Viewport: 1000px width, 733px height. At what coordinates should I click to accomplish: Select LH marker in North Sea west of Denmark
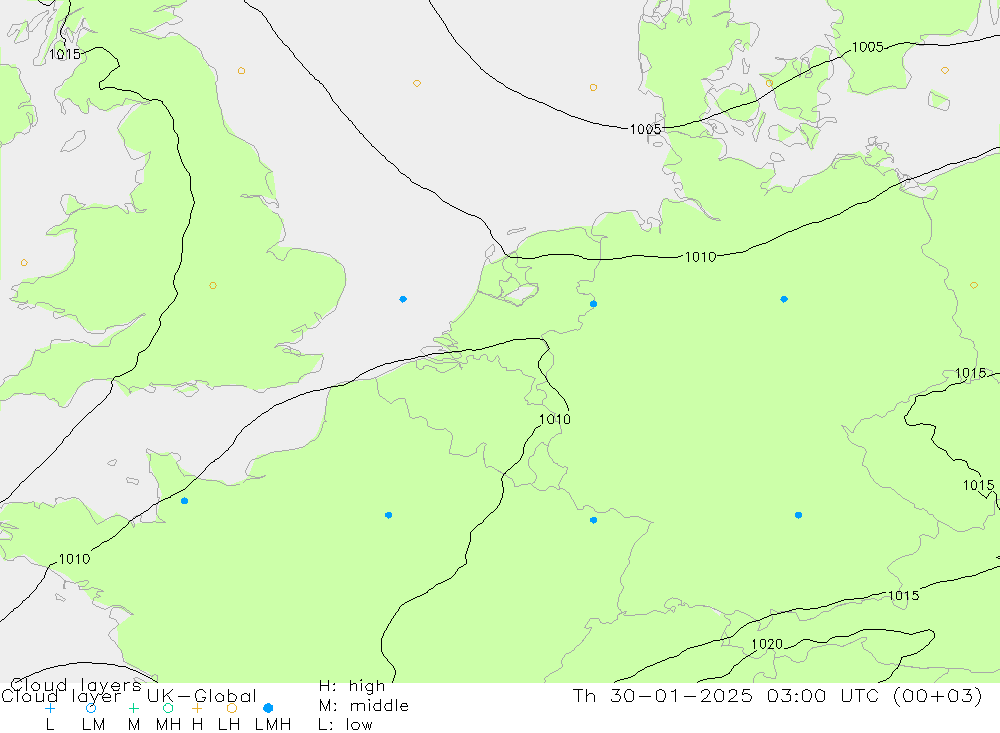click(594, 87)
